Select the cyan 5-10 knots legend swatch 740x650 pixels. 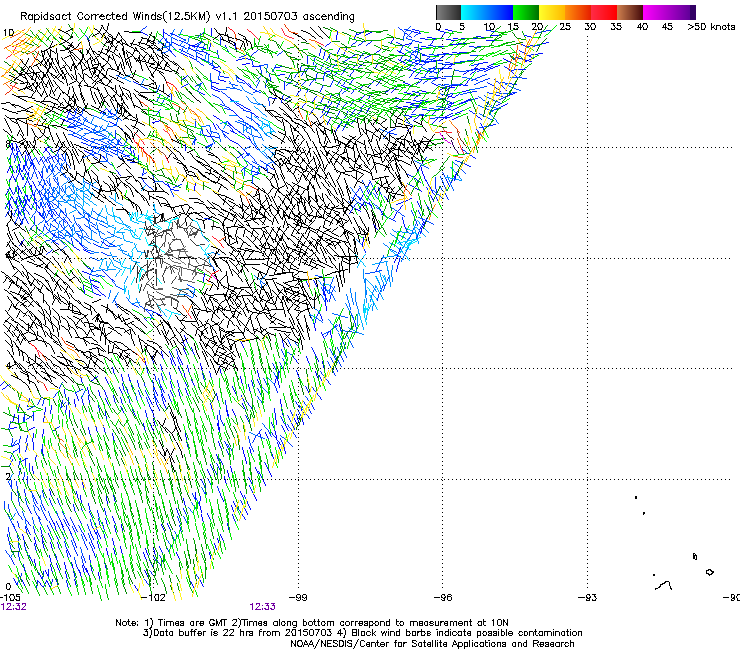point(474,12)
